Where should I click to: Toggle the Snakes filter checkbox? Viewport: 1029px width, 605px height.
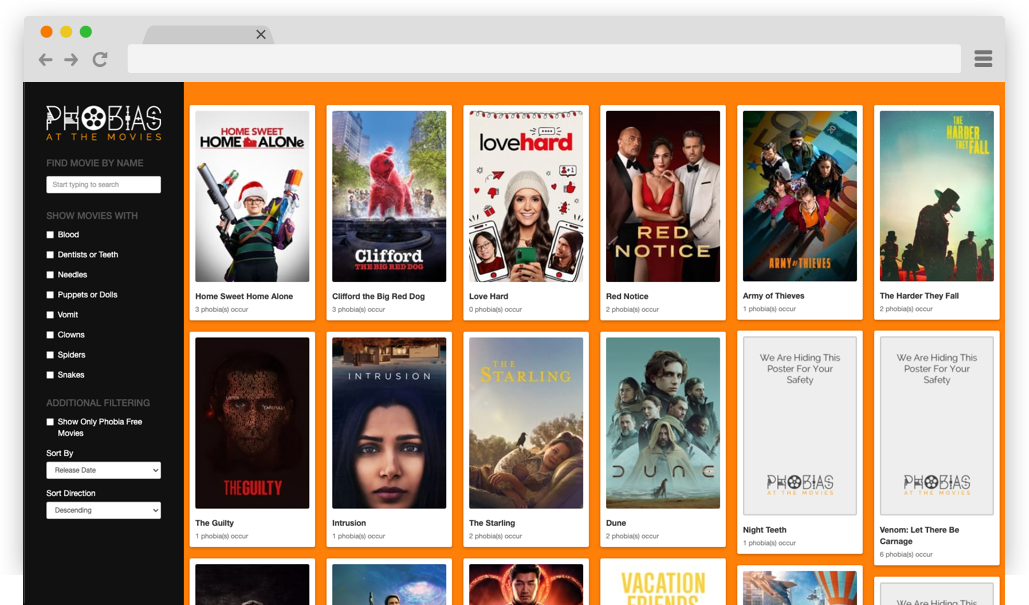tap(50, 375)
